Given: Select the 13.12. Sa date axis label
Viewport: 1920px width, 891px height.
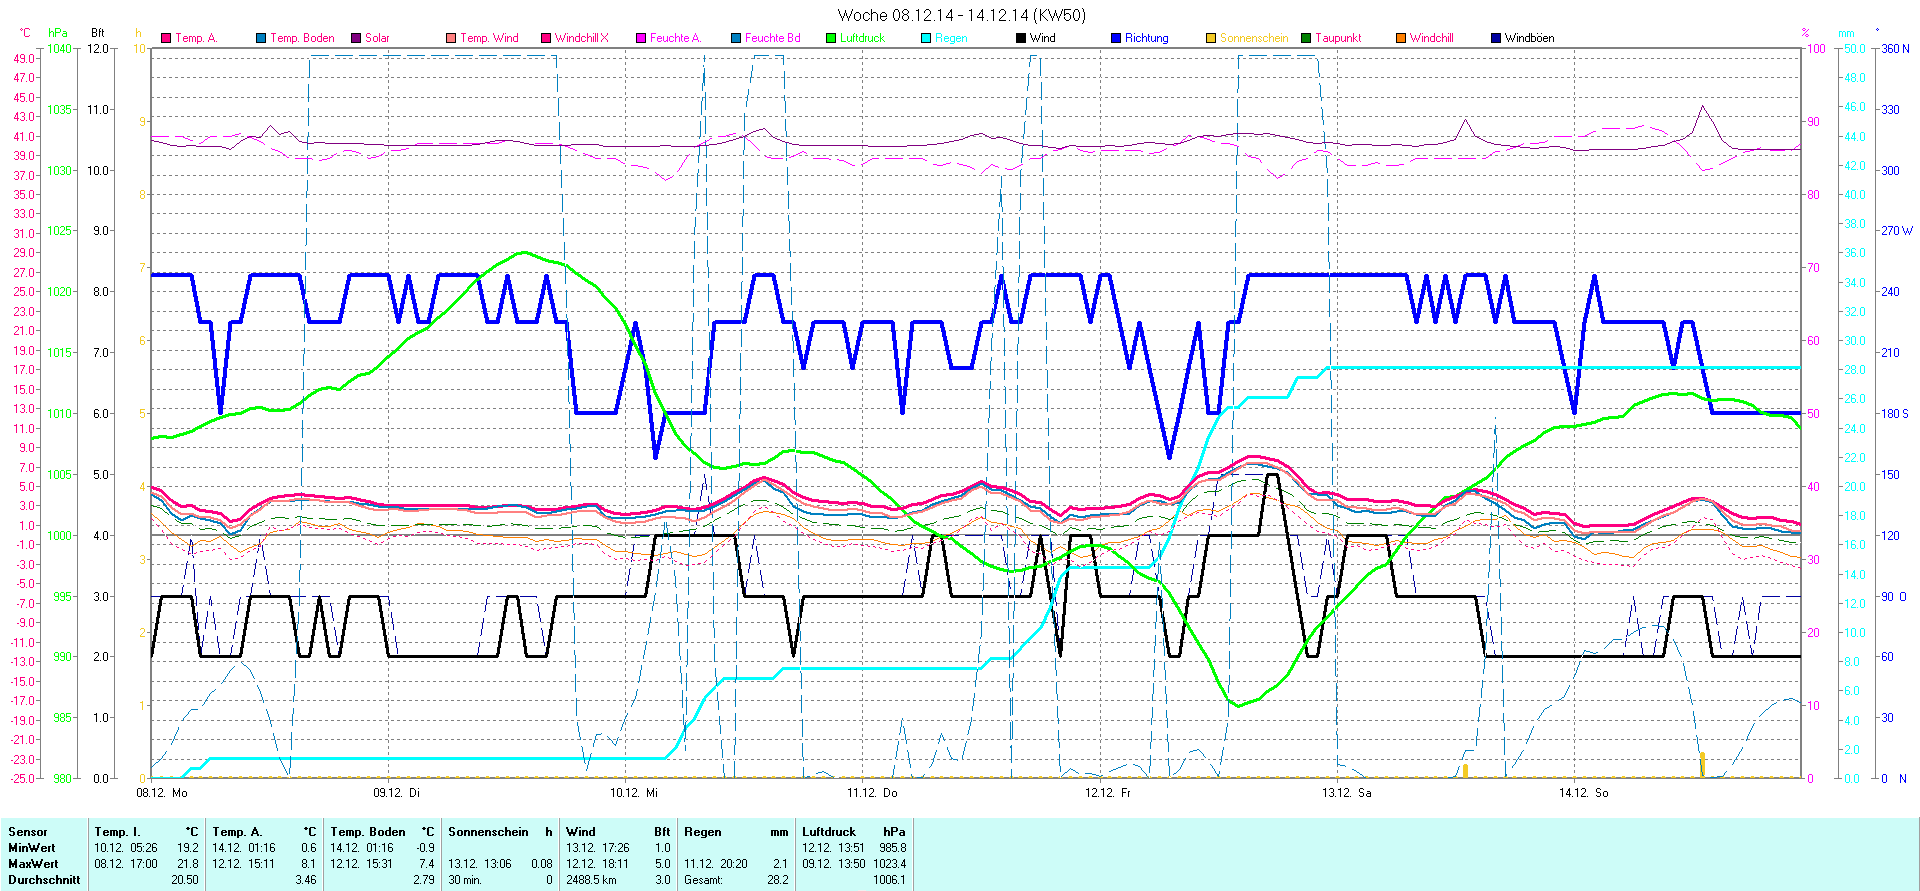Looking at the screenshot, I should click(x=1346, y=793).
